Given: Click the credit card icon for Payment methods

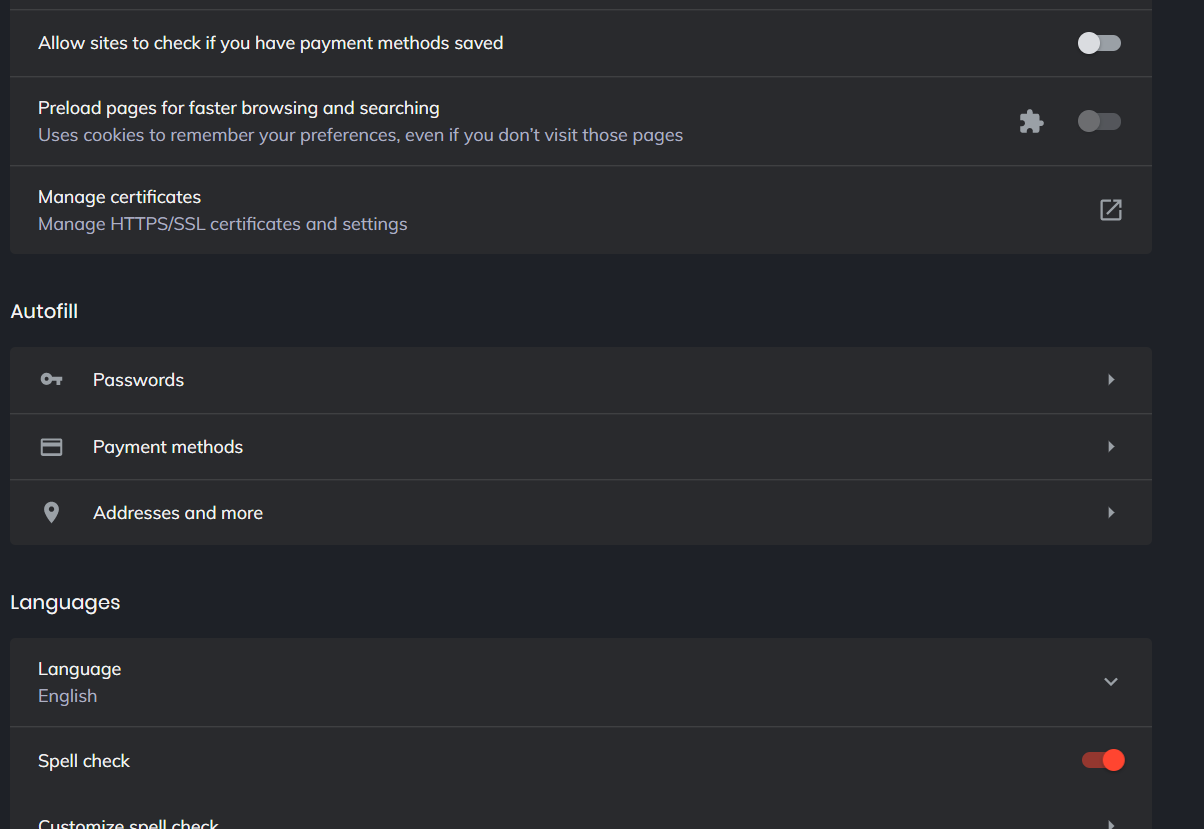Looking at the screenshot, I should click(51, 447).
